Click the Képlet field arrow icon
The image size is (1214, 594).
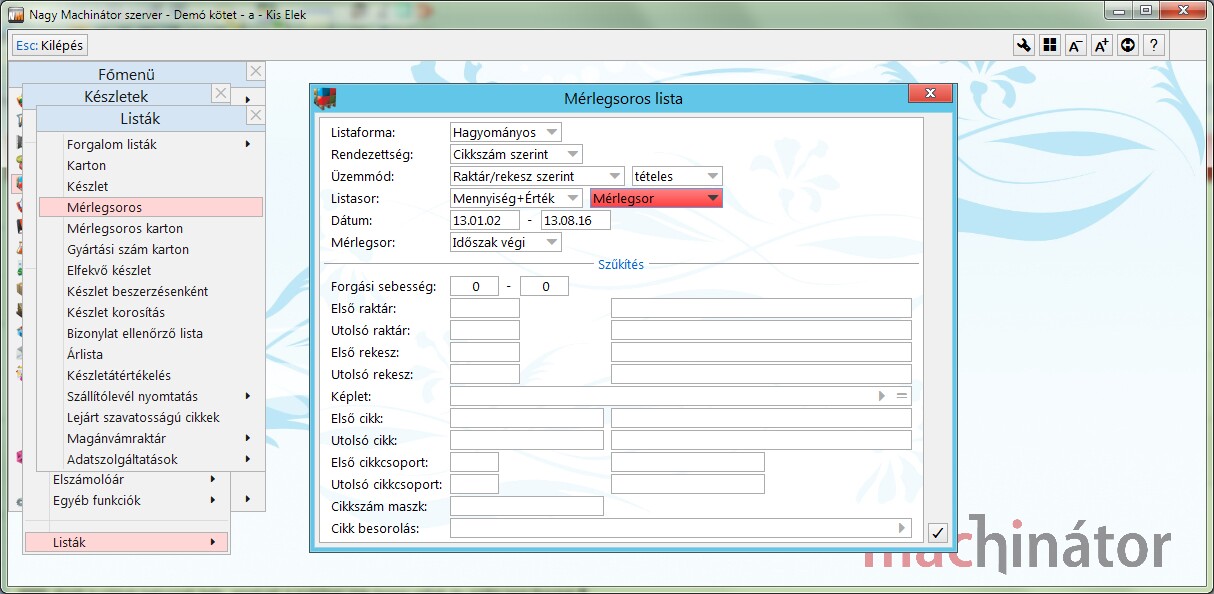[x=882, y=396]
